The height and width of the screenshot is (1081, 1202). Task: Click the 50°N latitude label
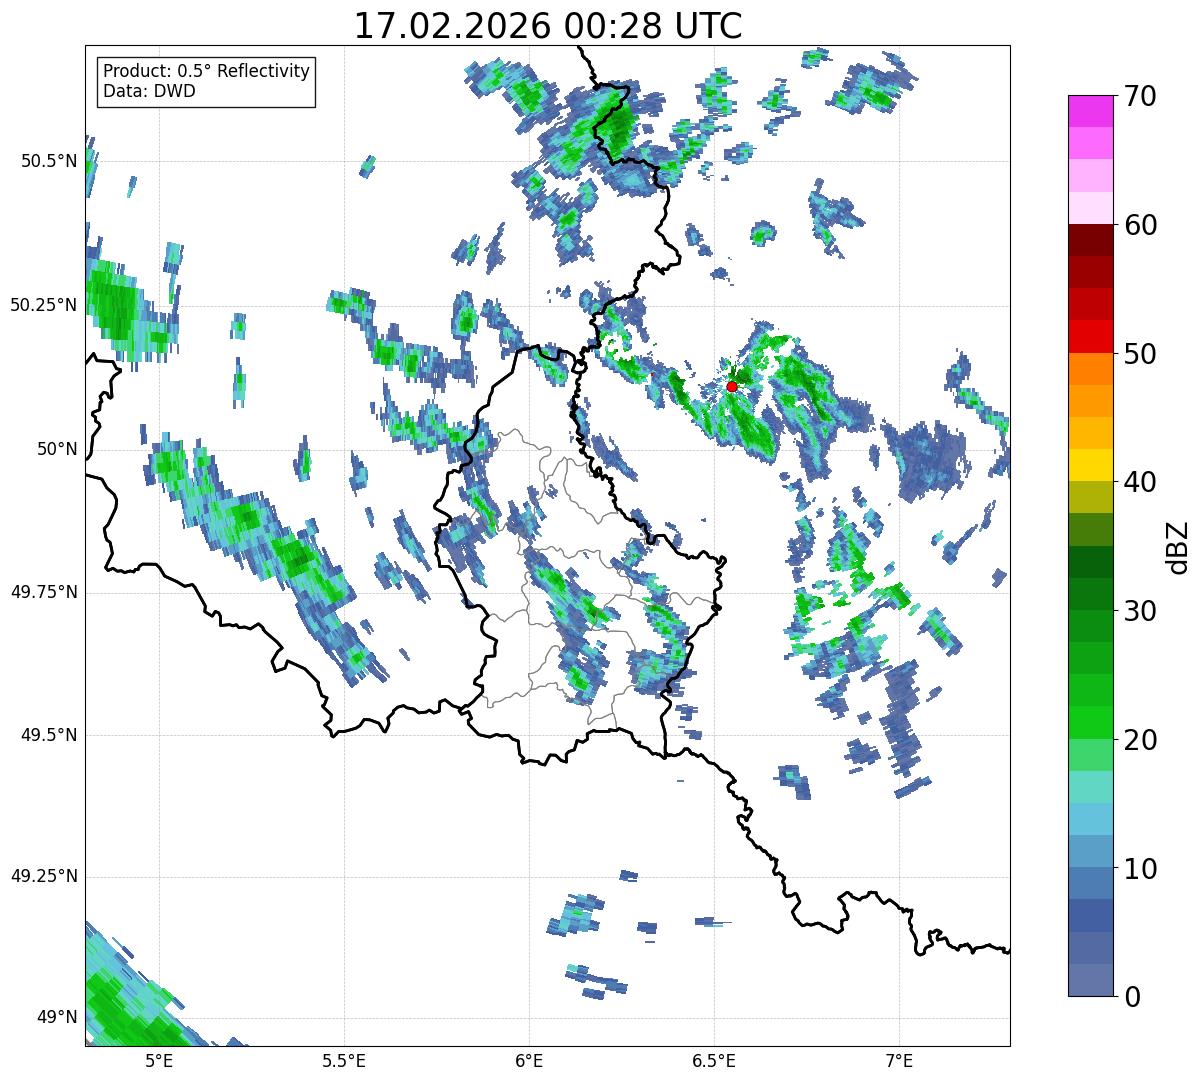coord(57,449)
